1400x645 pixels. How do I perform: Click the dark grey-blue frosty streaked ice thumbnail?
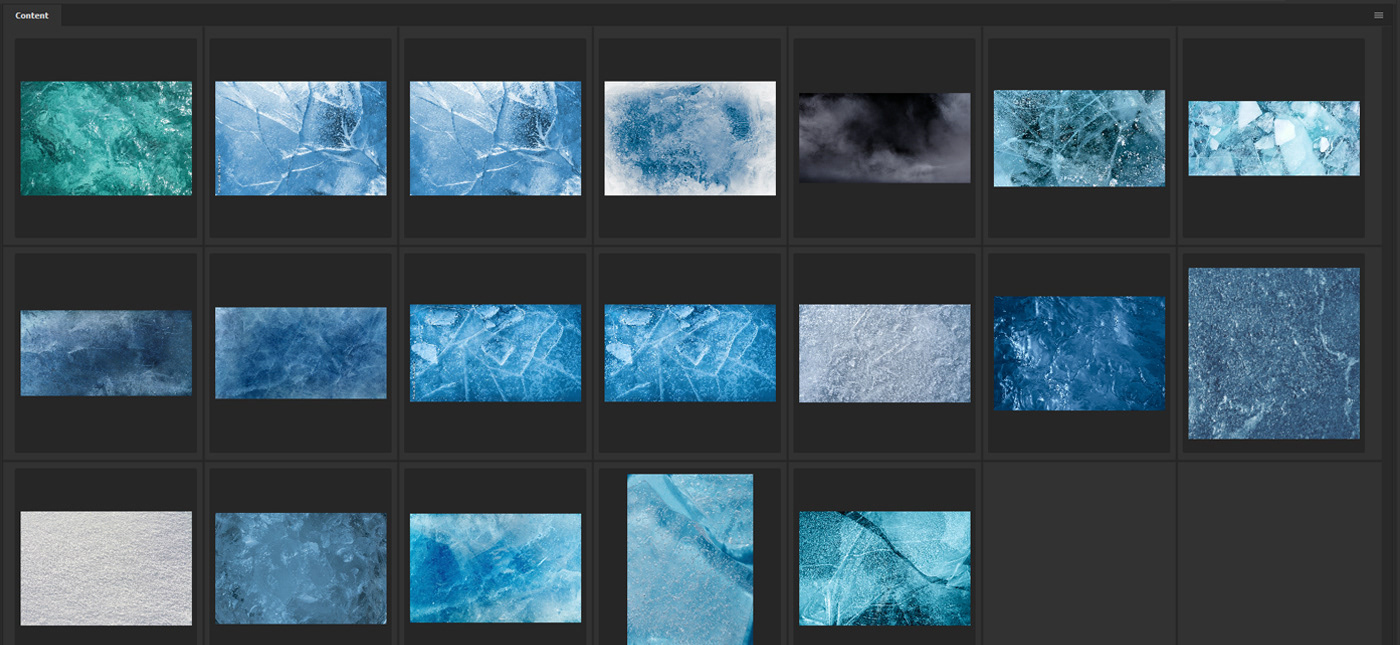coord(106,353)
